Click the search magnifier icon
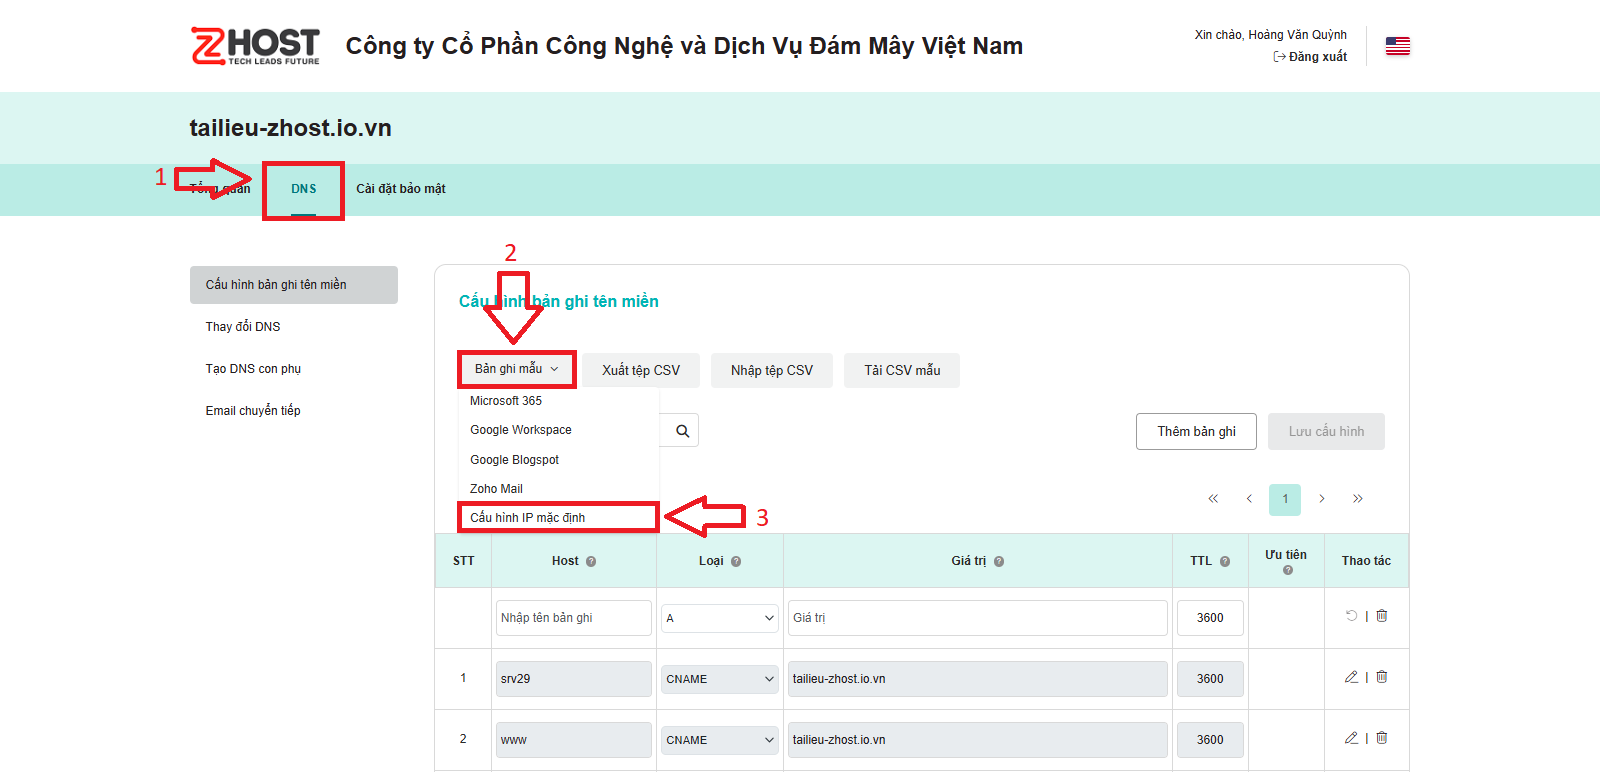1600x772 pixels. (682, 431)
